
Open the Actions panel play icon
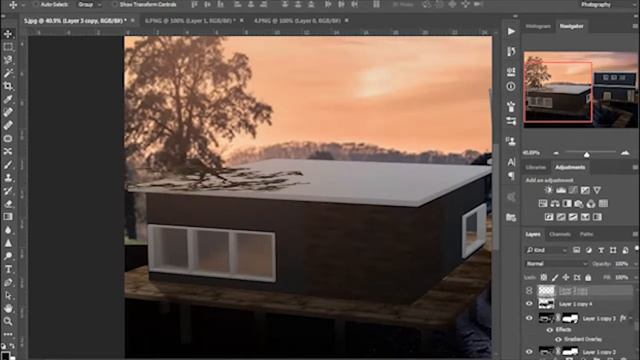pyautogui.click(x=511, y=31)
